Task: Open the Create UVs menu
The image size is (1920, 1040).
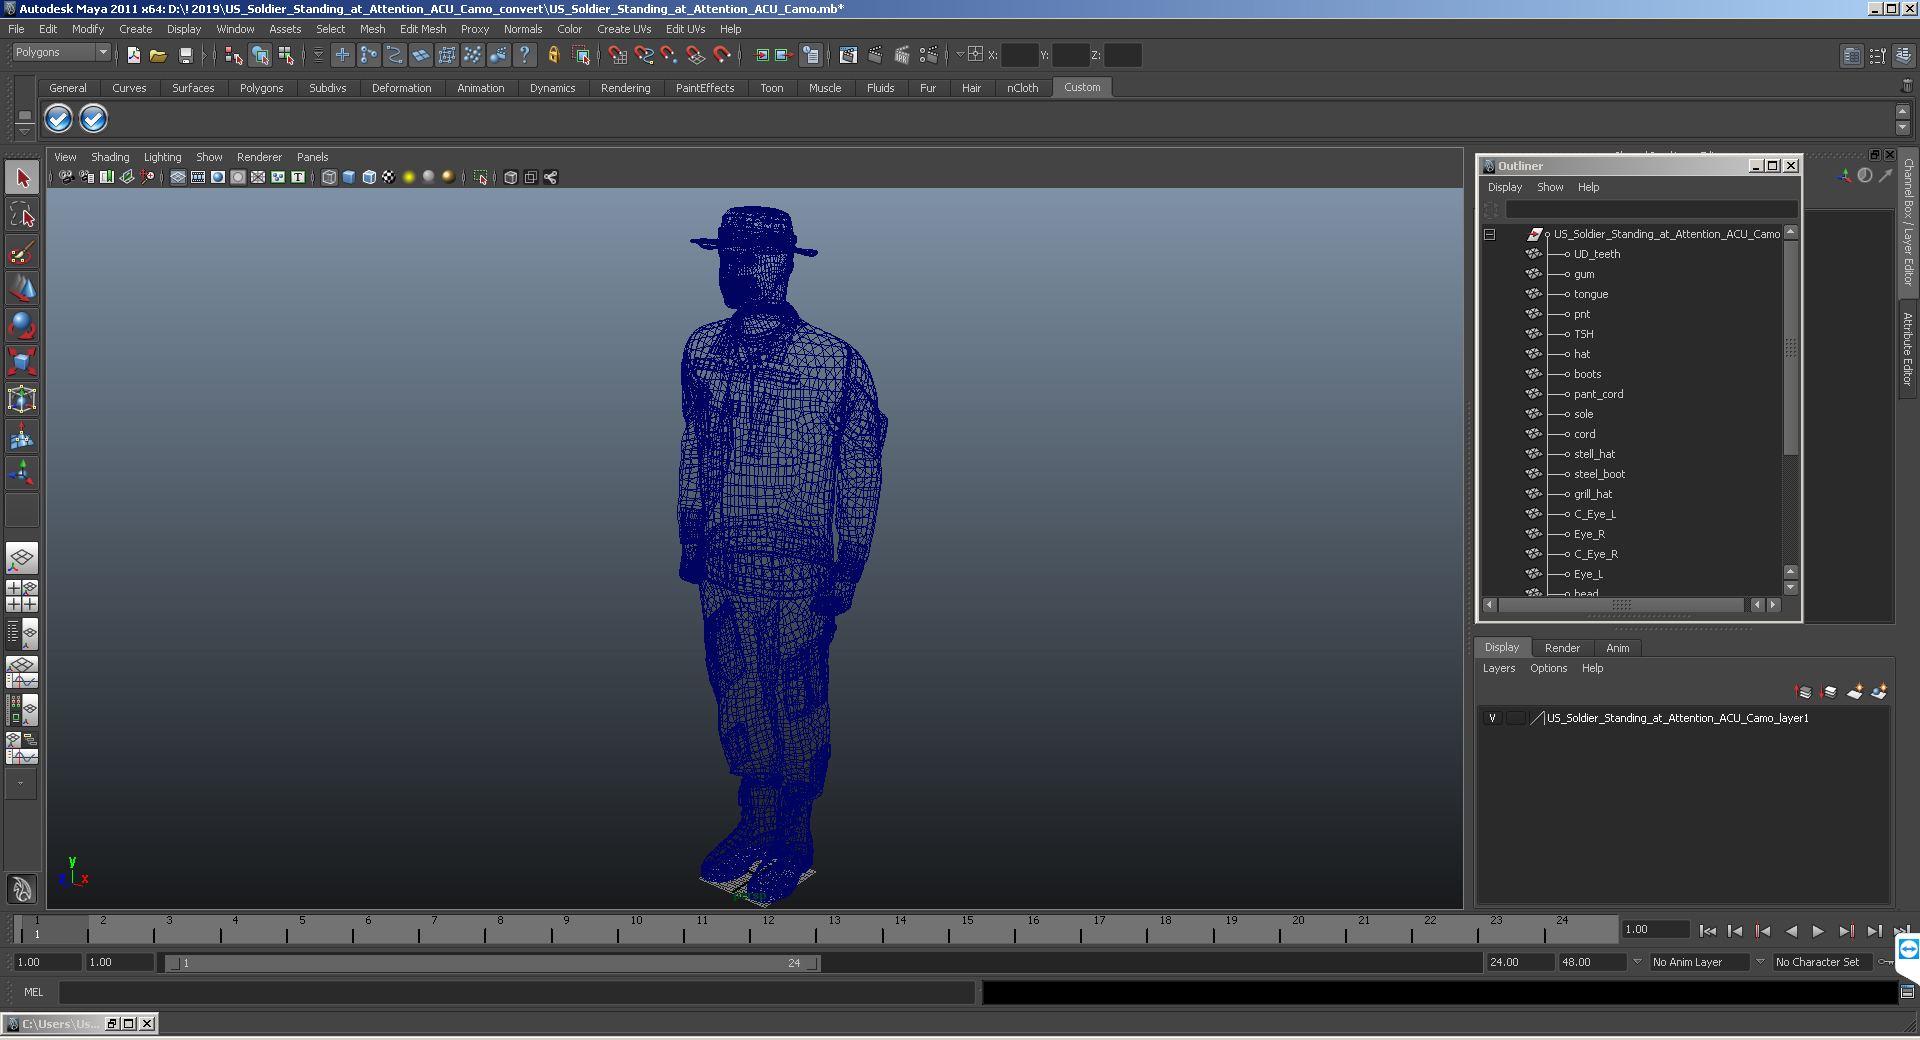Action: click(624, 29)
